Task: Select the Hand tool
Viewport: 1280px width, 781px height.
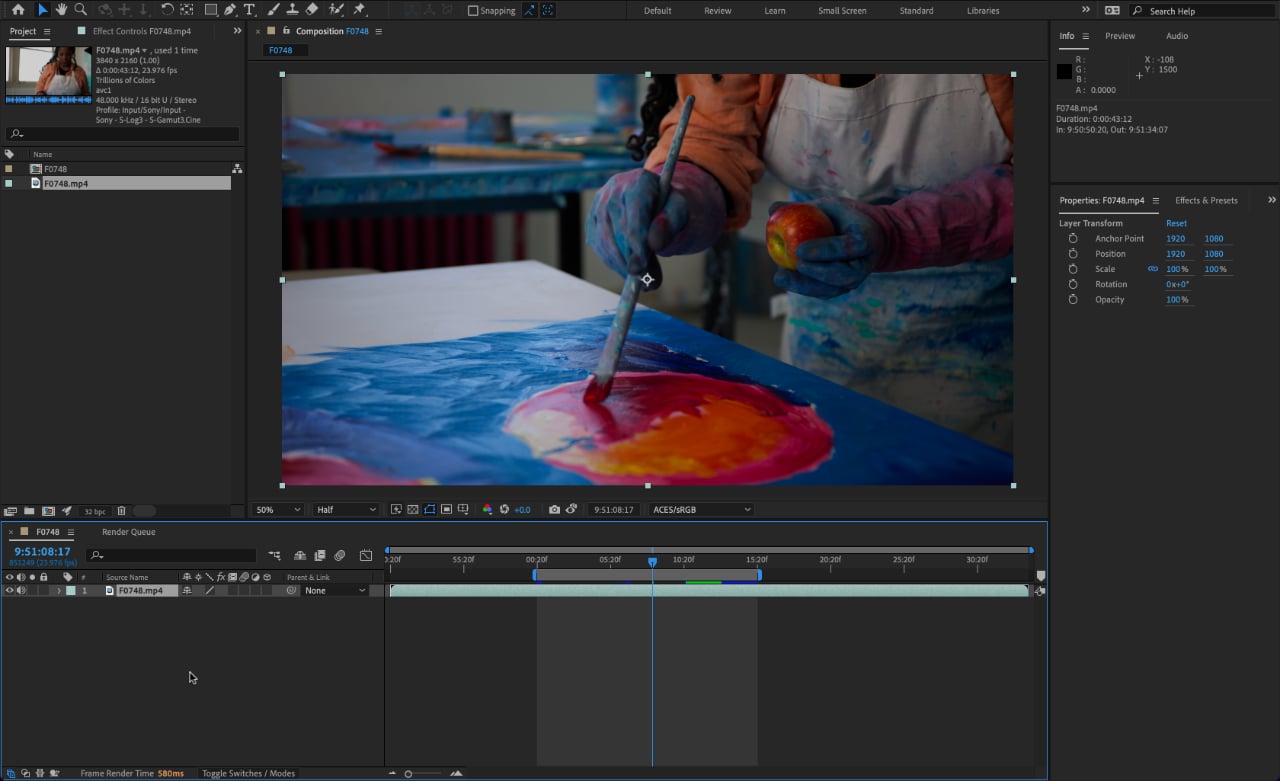Action: (x=61, y=10)
